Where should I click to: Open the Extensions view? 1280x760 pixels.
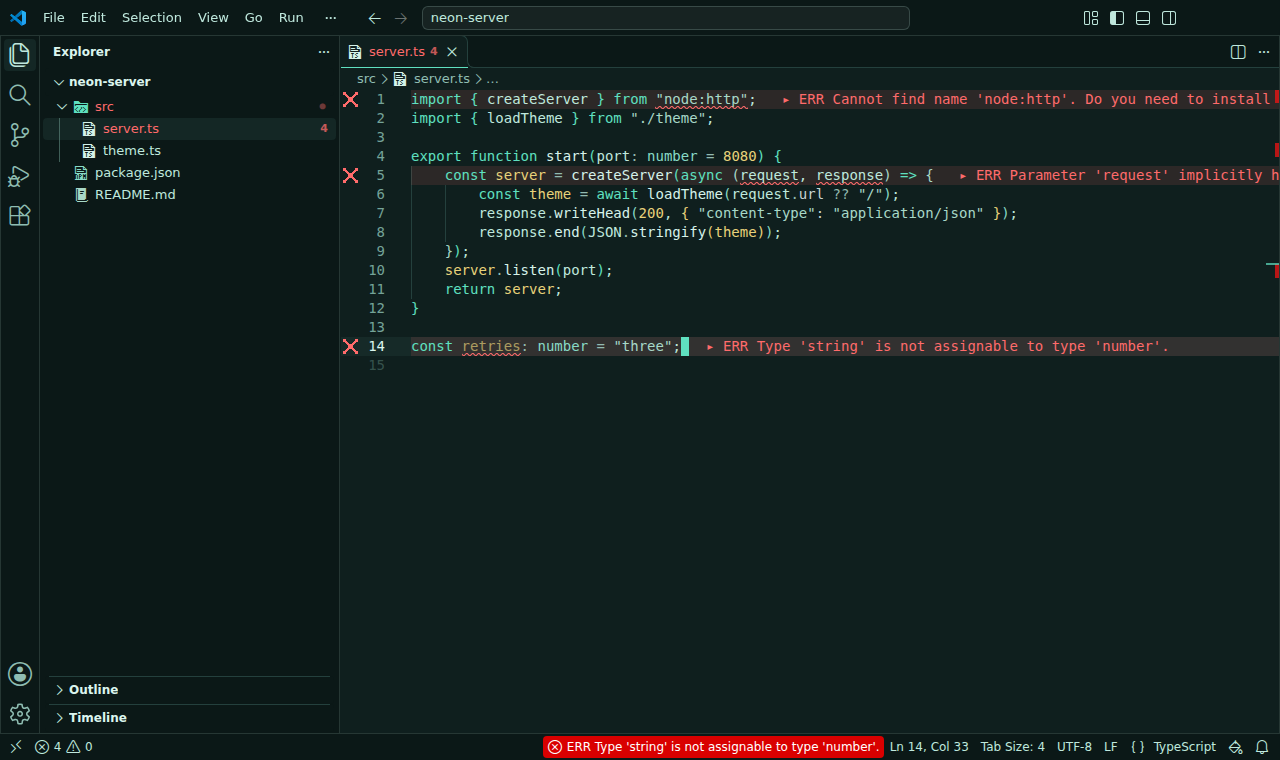tap(19, 216)
